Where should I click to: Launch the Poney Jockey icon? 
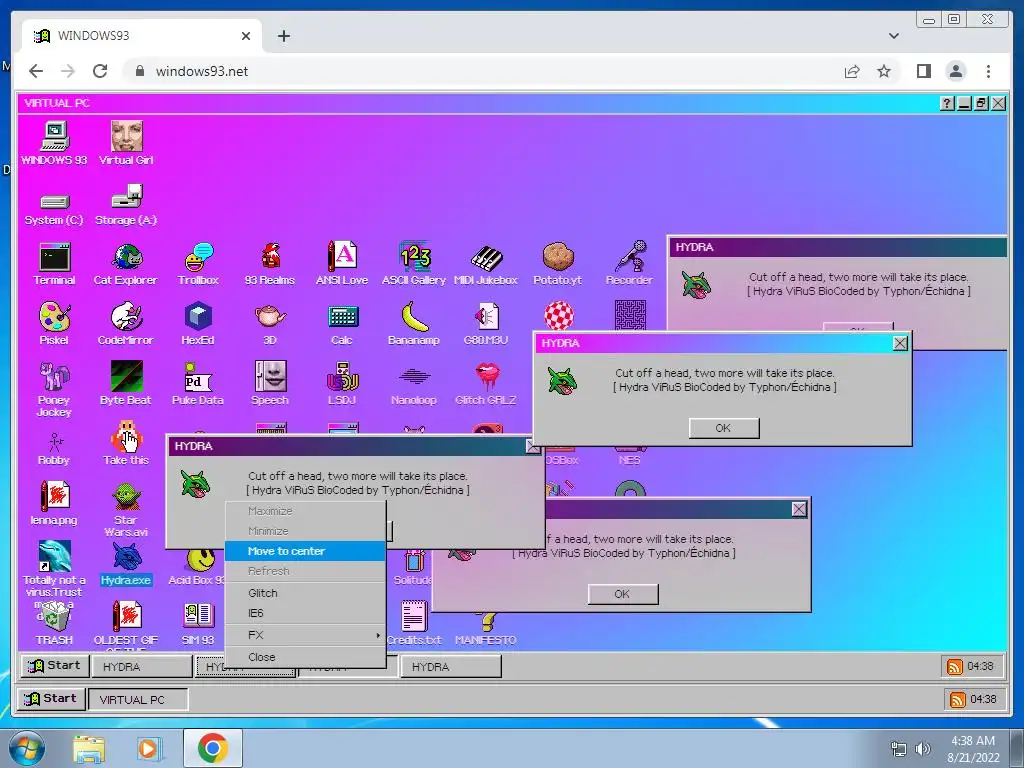[x=54, y=390]
